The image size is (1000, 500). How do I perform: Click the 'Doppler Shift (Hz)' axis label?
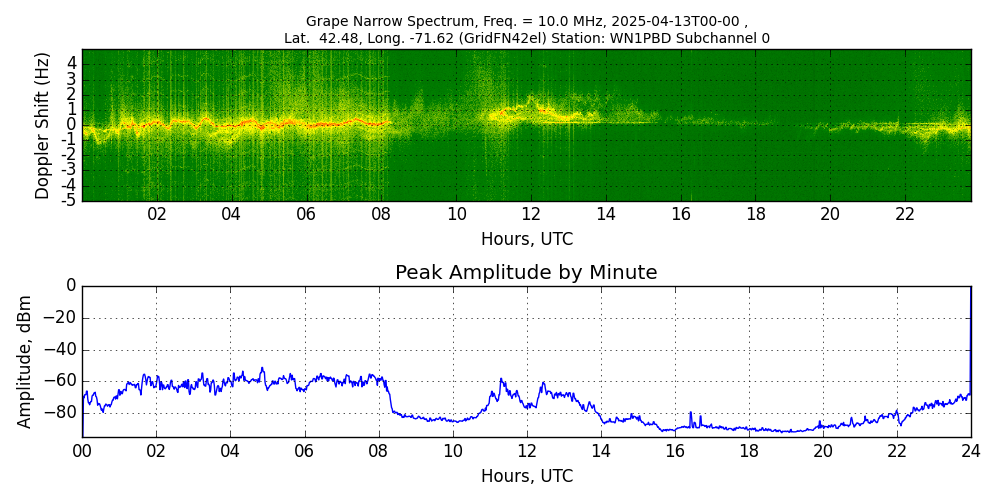tap(43, 125)
